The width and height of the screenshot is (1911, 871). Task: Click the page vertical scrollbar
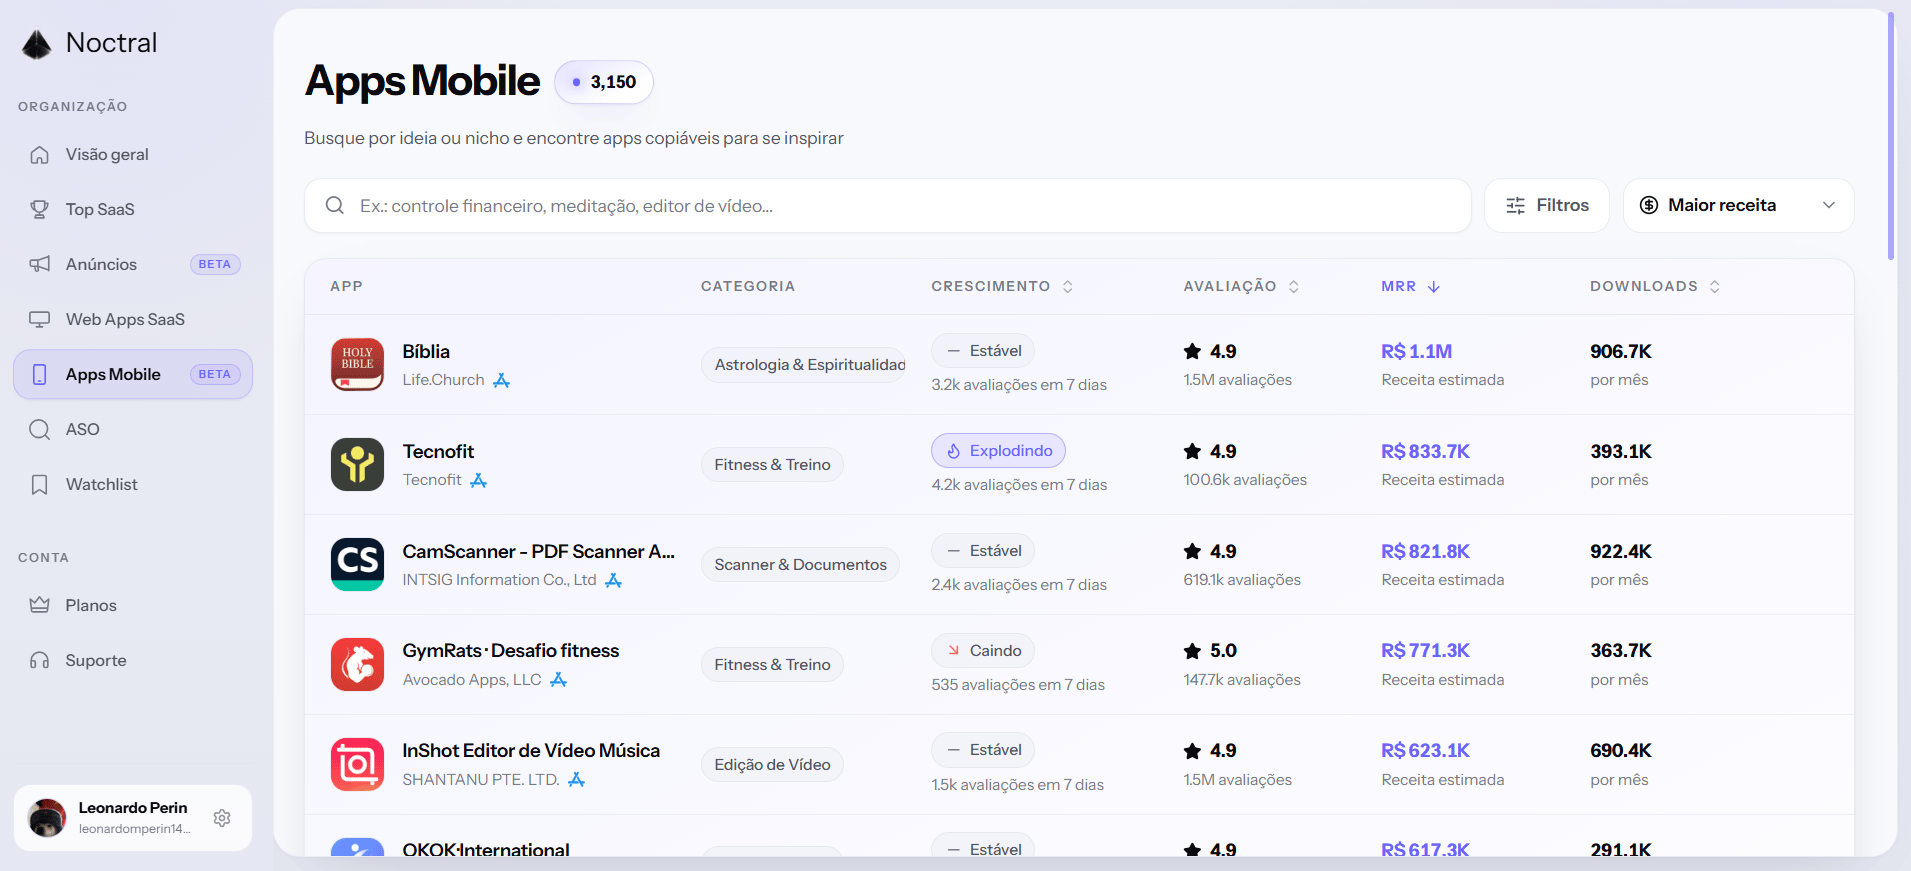(1891, 135)
